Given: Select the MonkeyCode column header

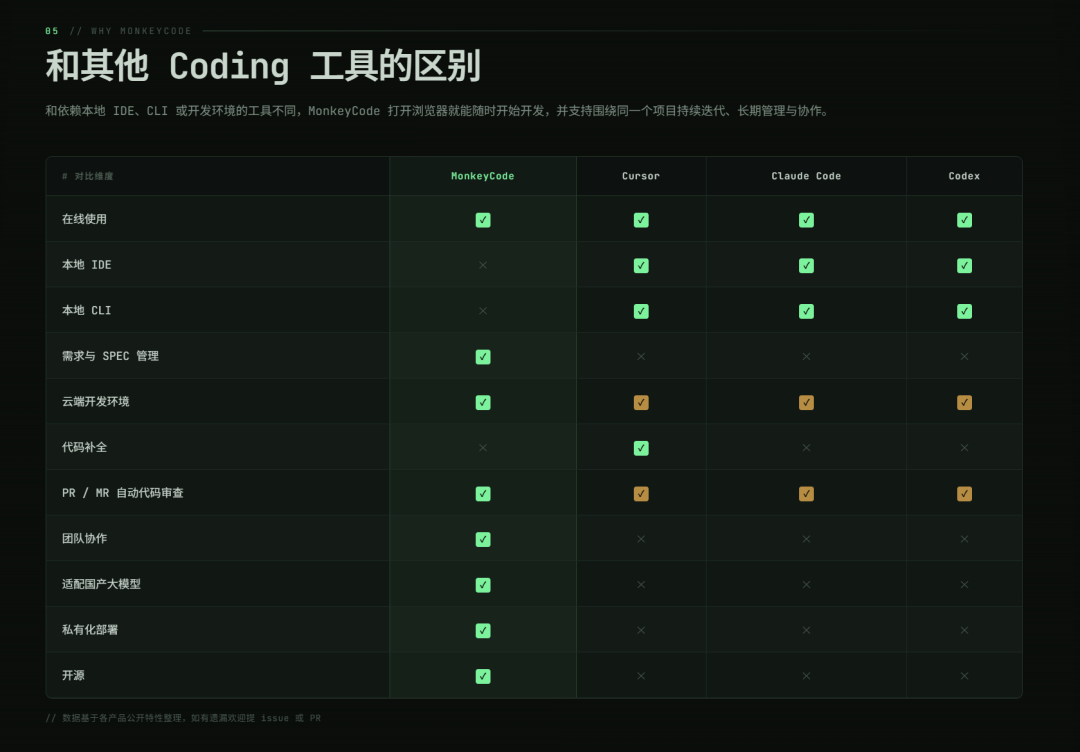Looking at the screenshot, I should point(483,176).
